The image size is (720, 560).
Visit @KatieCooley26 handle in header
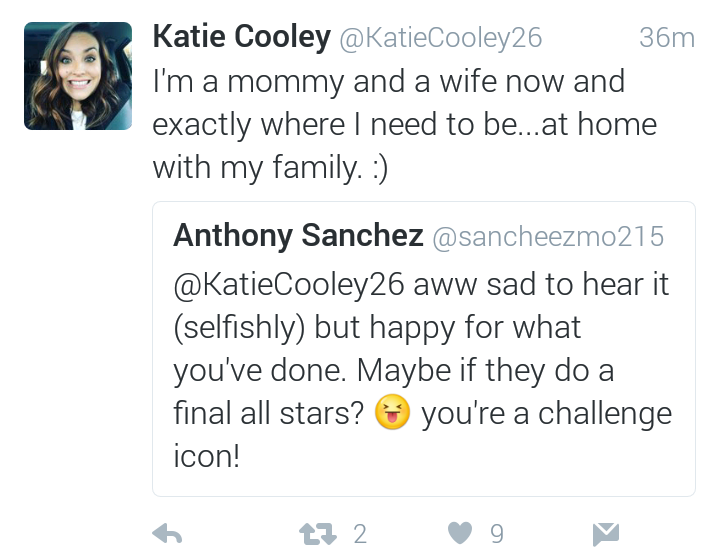click(x=441, y=38)
